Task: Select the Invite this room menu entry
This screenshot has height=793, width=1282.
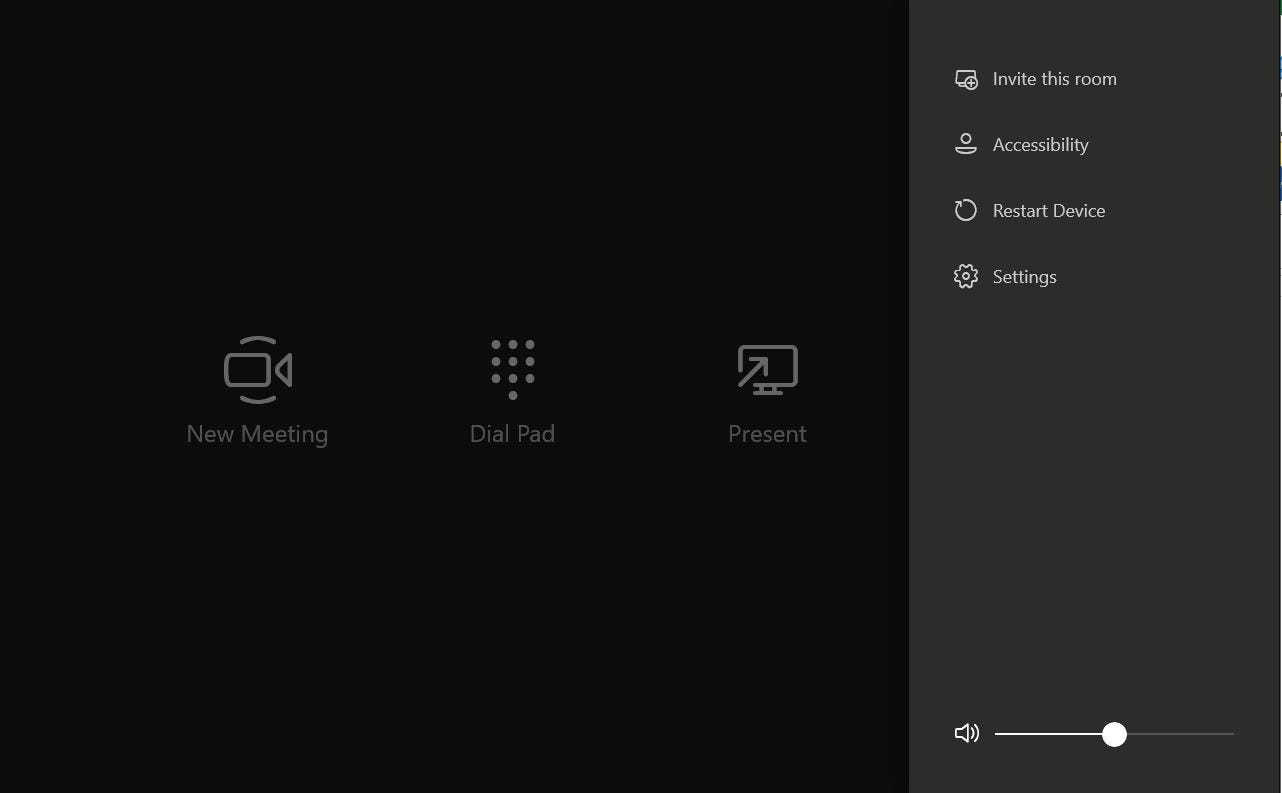Action: point(1036,79)
